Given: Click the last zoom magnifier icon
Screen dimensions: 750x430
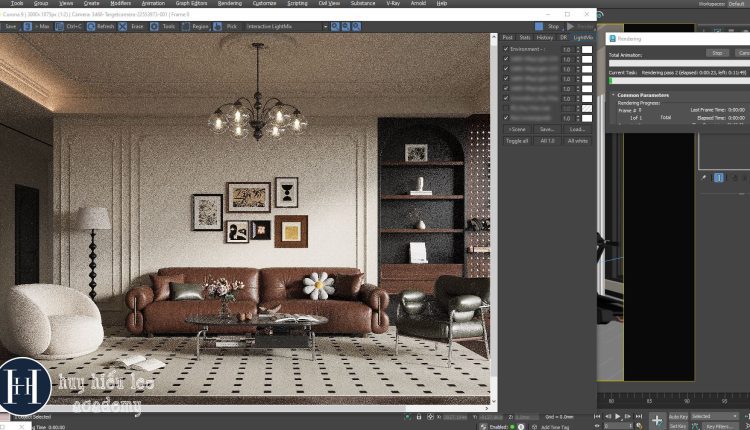Looking at the screenshot, I should coord(356,27).
